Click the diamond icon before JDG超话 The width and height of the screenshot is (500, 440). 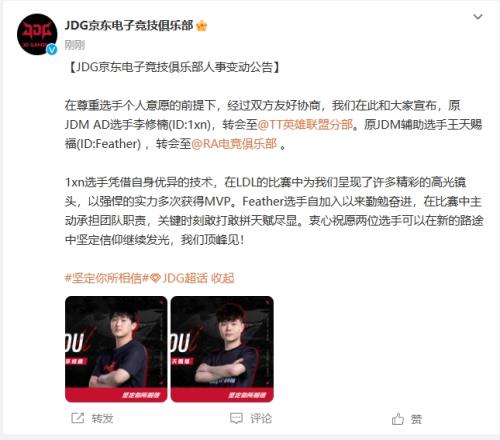click(x=155, y=278)
